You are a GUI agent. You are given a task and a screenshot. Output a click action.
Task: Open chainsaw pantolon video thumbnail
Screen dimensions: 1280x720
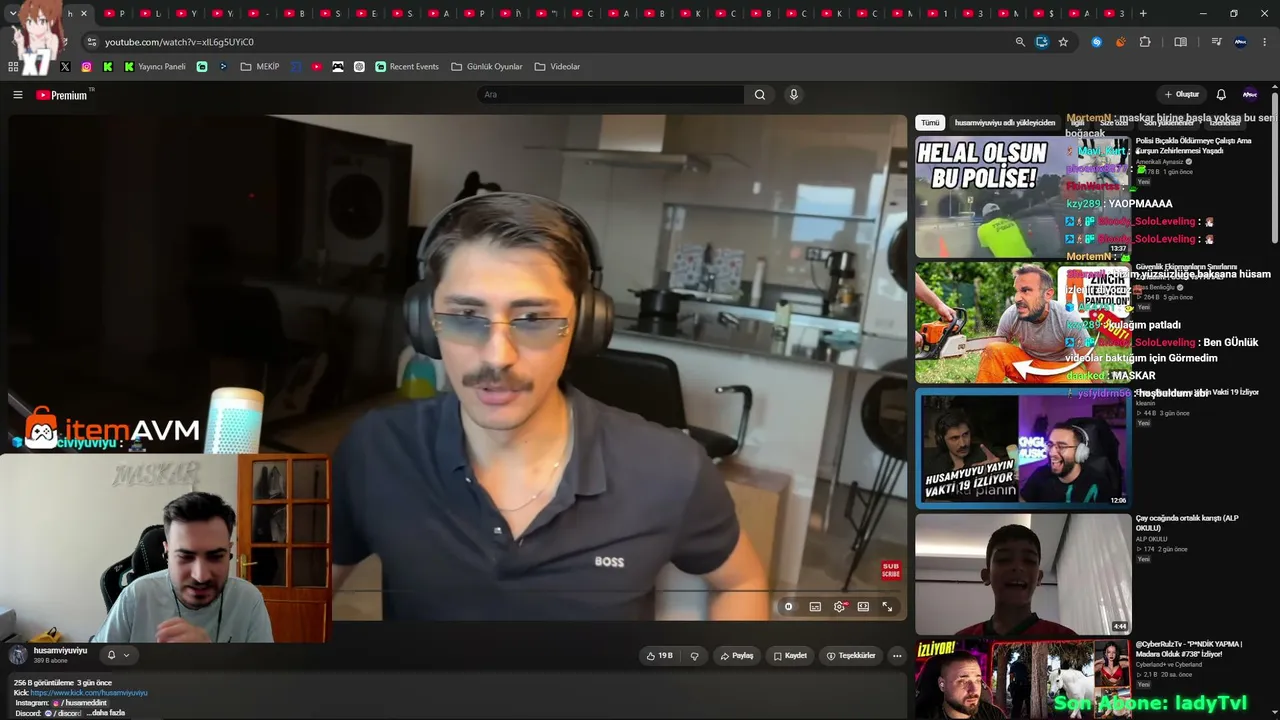pyautogui.click(x=1022, y=322)
